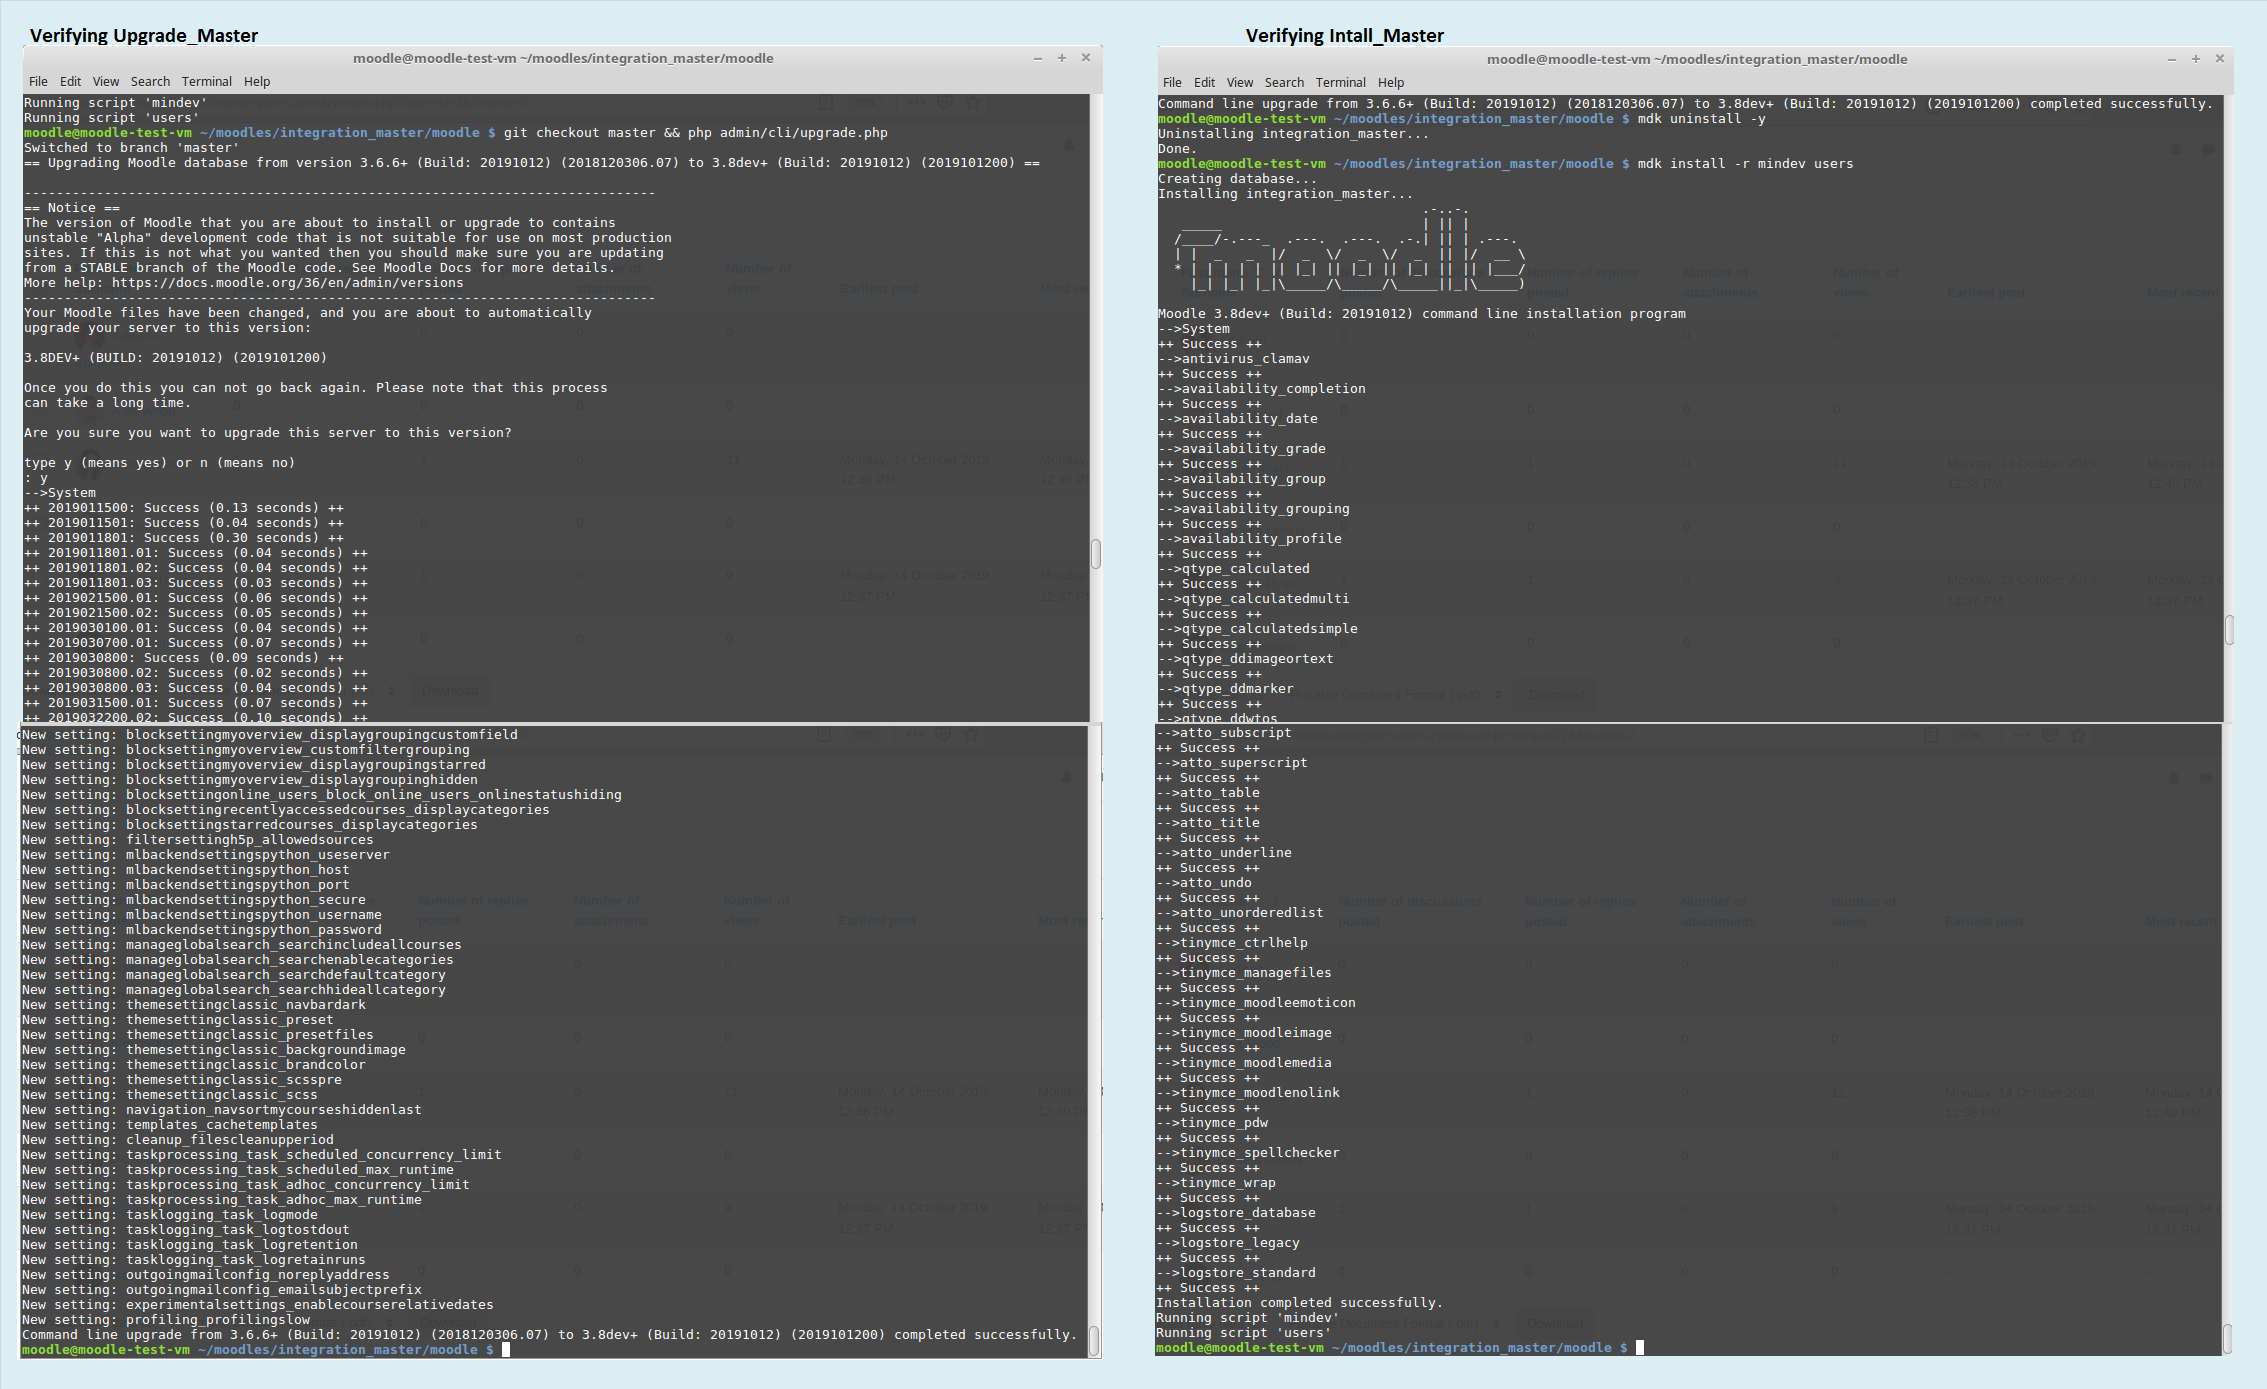Screen dimensions: 2267x1389
Task: Click the Install_Master window title bar text
Action: 1697,59
